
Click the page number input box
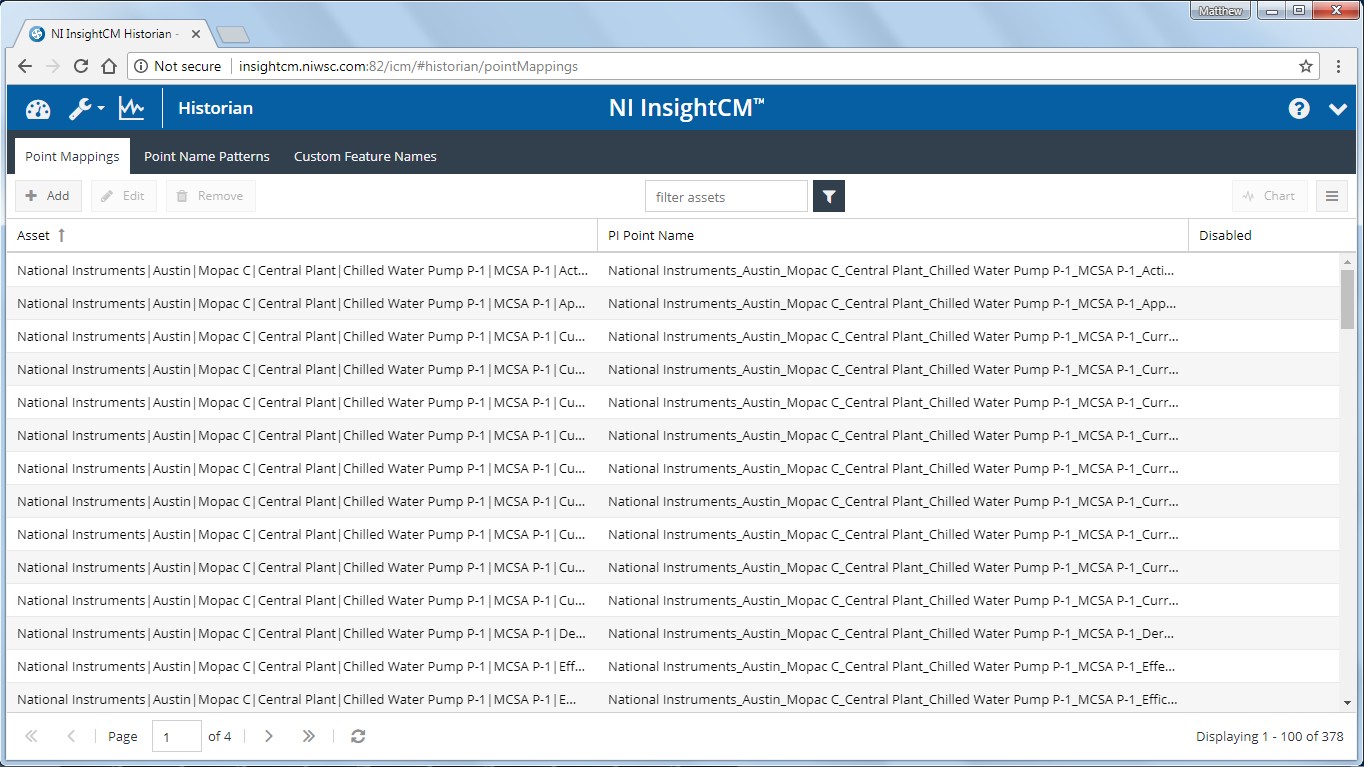(176, 737)
